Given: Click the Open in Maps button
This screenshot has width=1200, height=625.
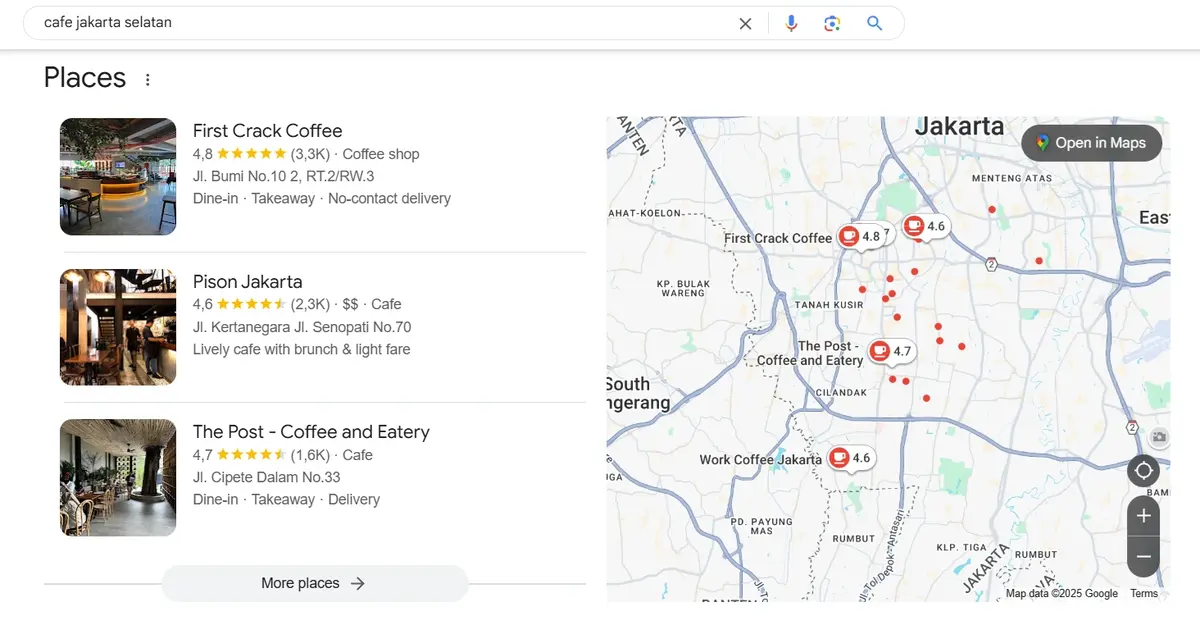Looking at the screenshot, I should [x=1091, y=143].
